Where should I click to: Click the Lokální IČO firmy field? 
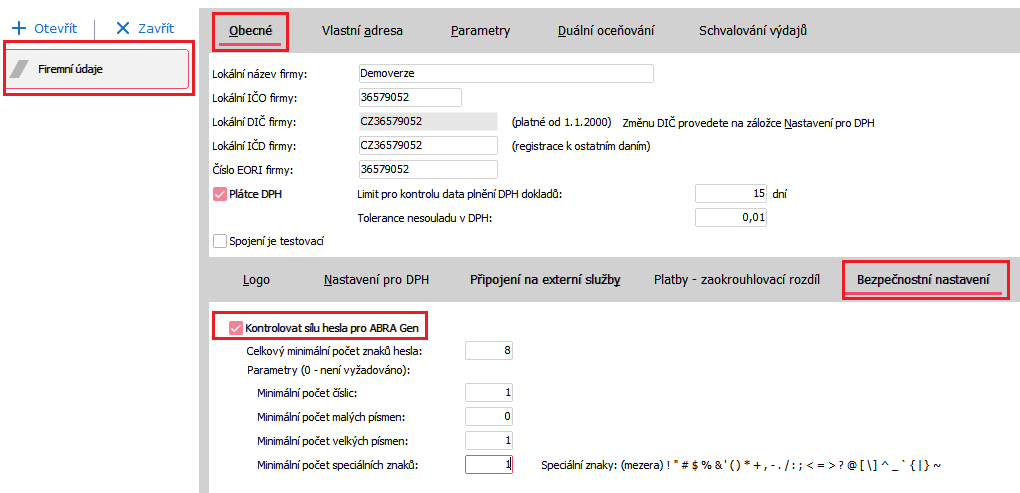[409, 97]
